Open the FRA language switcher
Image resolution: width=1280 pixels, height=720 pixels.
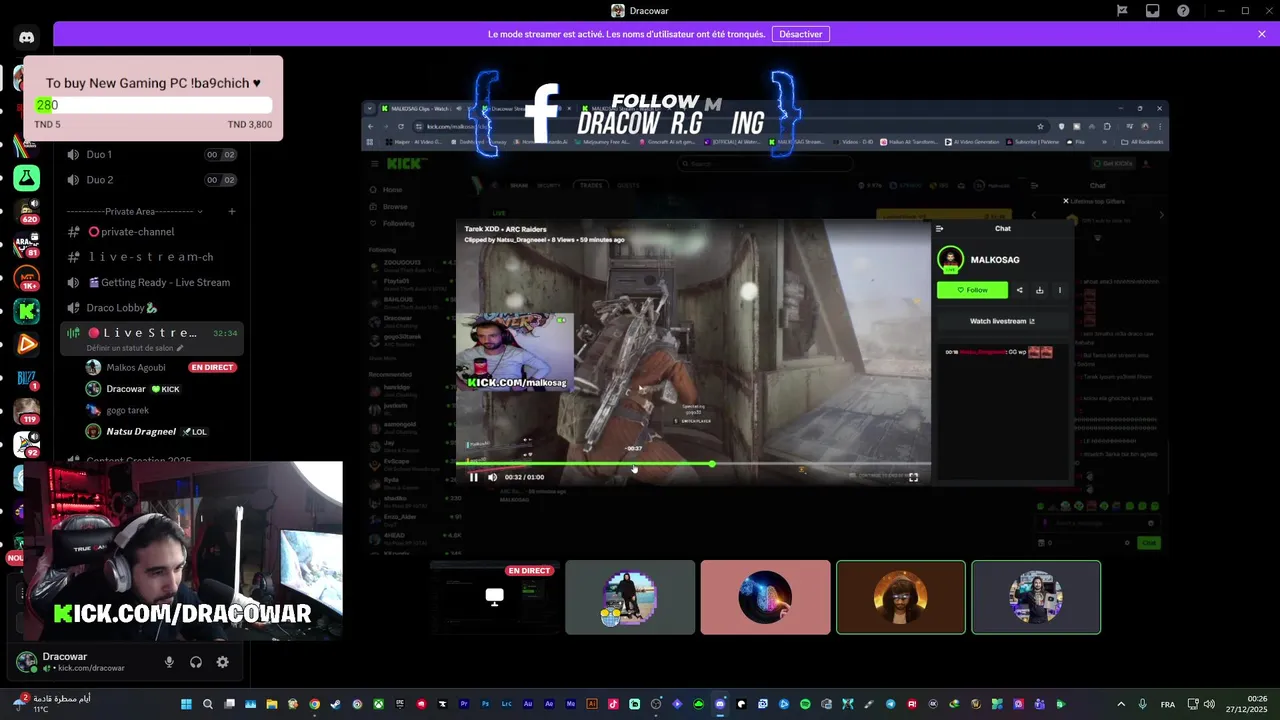(1167, 704)
